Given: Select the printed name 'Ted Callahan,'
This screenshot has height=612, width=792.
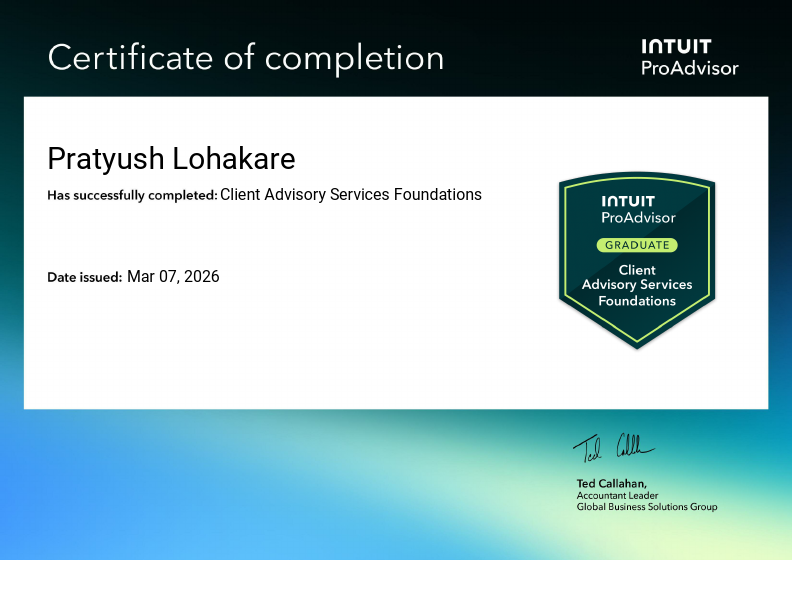Looking at the screenshot, I should 612,483.
